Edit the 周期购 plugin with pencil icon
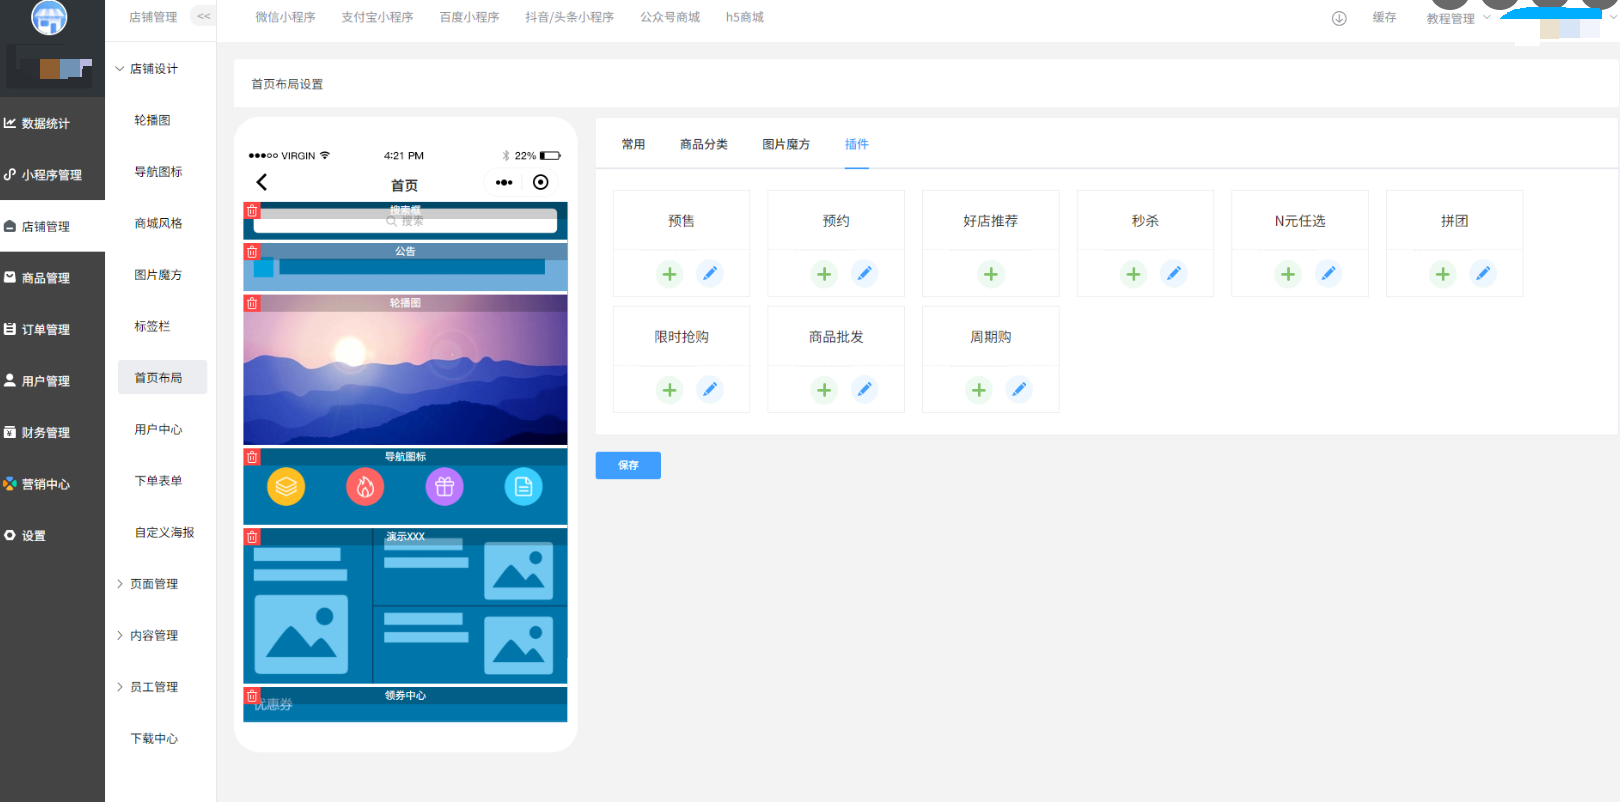 (1018, 390)
